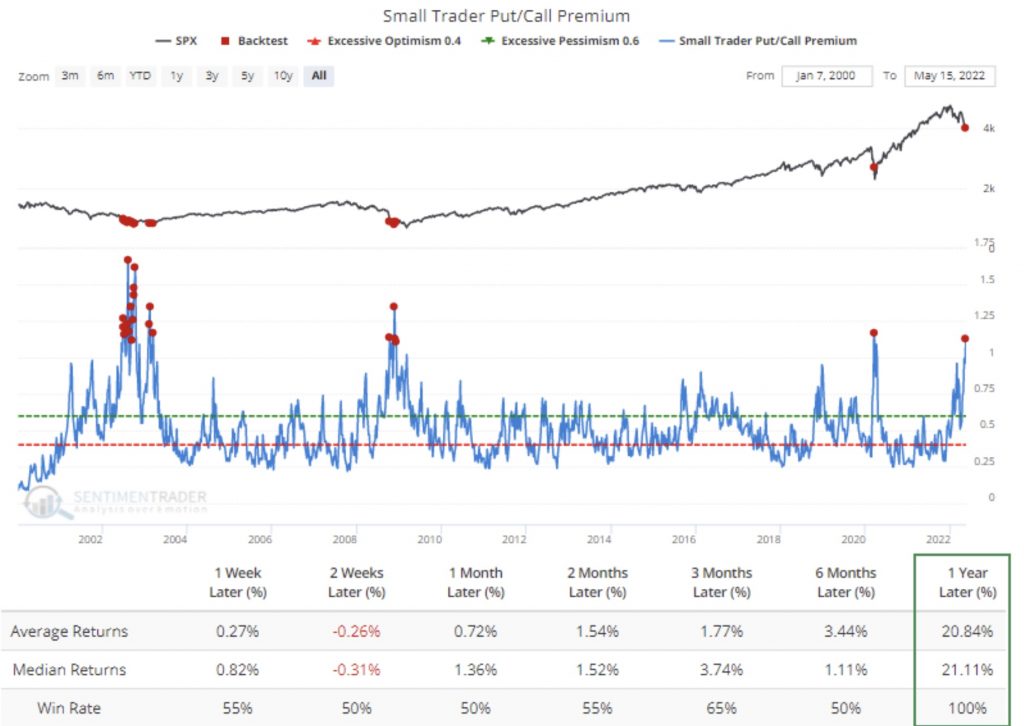This screenshot has height=726, width=1024.
Task: Set chart zoom to 6m
Action: (105, 76)
